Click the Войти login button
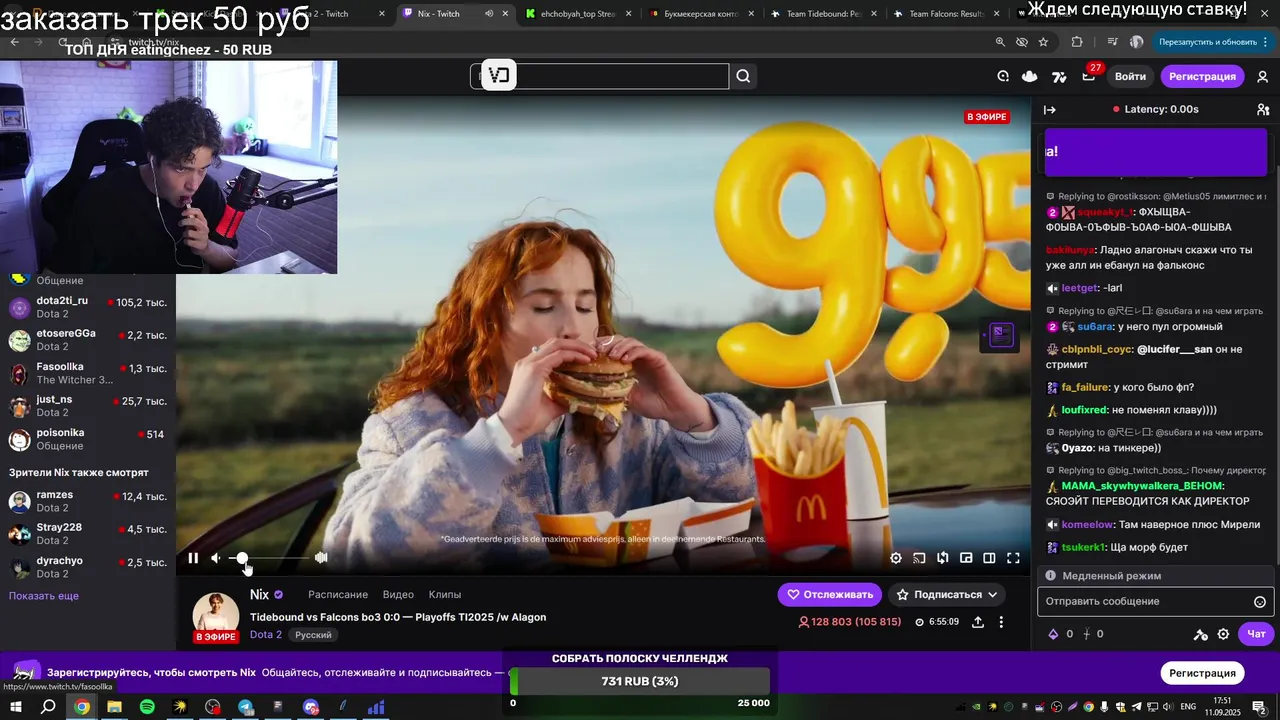 (x=1130, y=76)
